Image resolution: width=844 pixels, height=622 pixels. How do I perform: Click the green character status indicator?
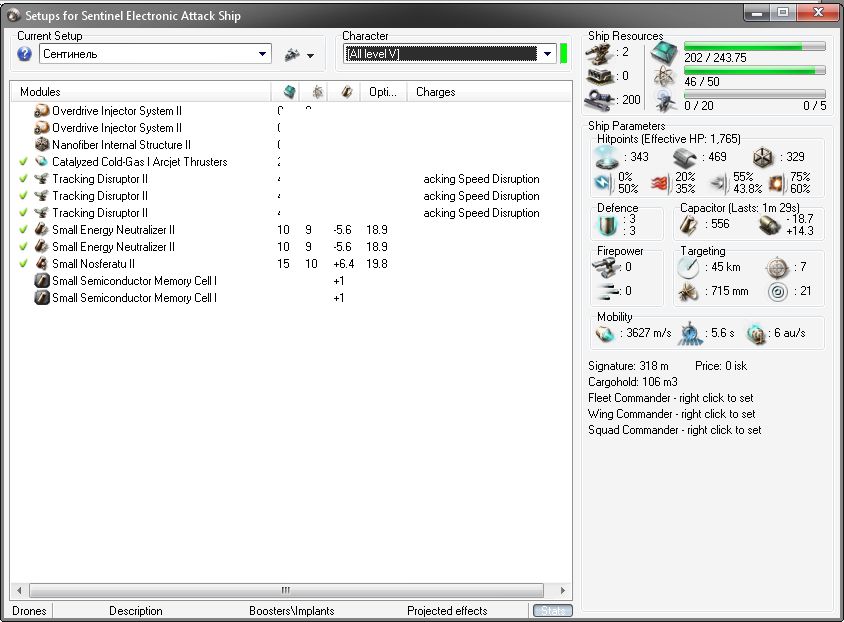click(564, 54)
